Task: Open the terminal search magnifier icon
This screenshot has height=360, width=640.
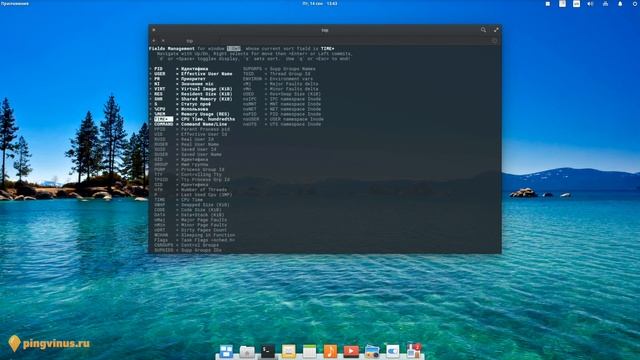Action: 483,30
